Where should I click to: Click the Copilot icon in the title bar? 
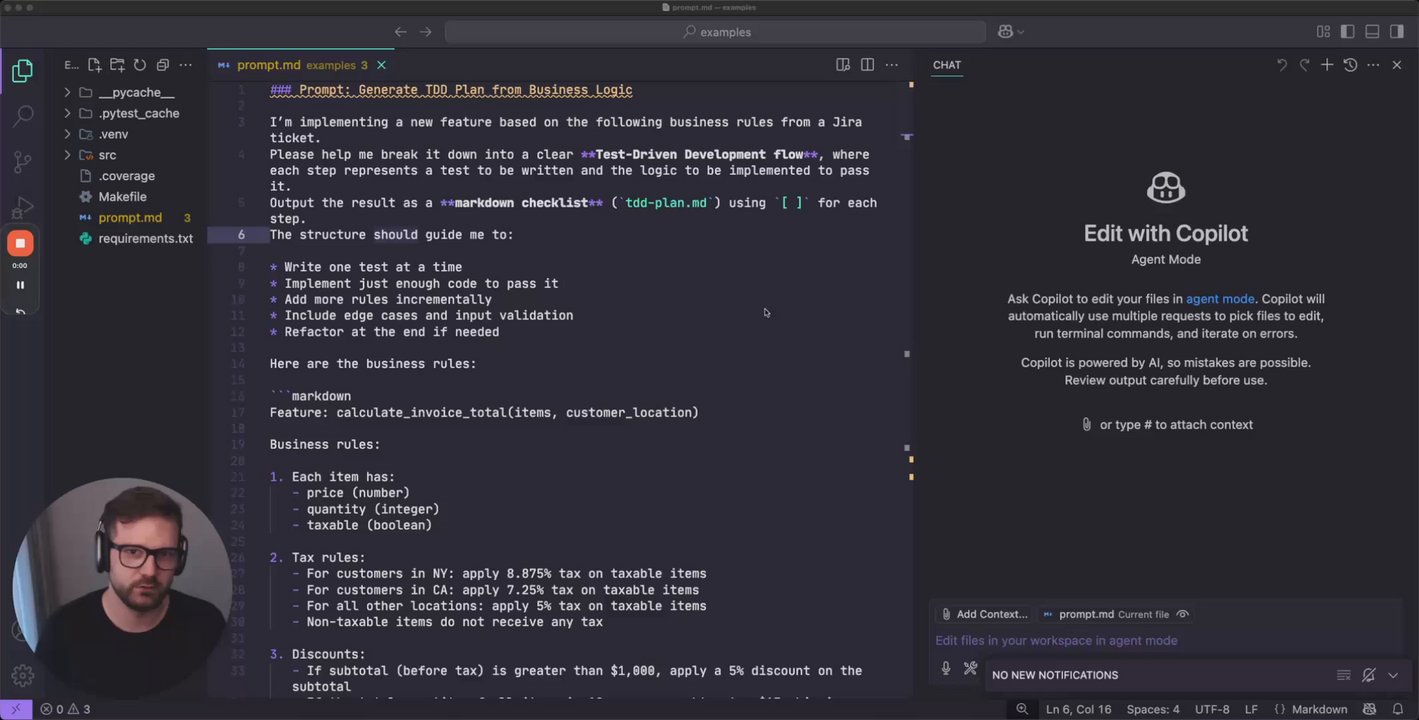coord(1005,32)
